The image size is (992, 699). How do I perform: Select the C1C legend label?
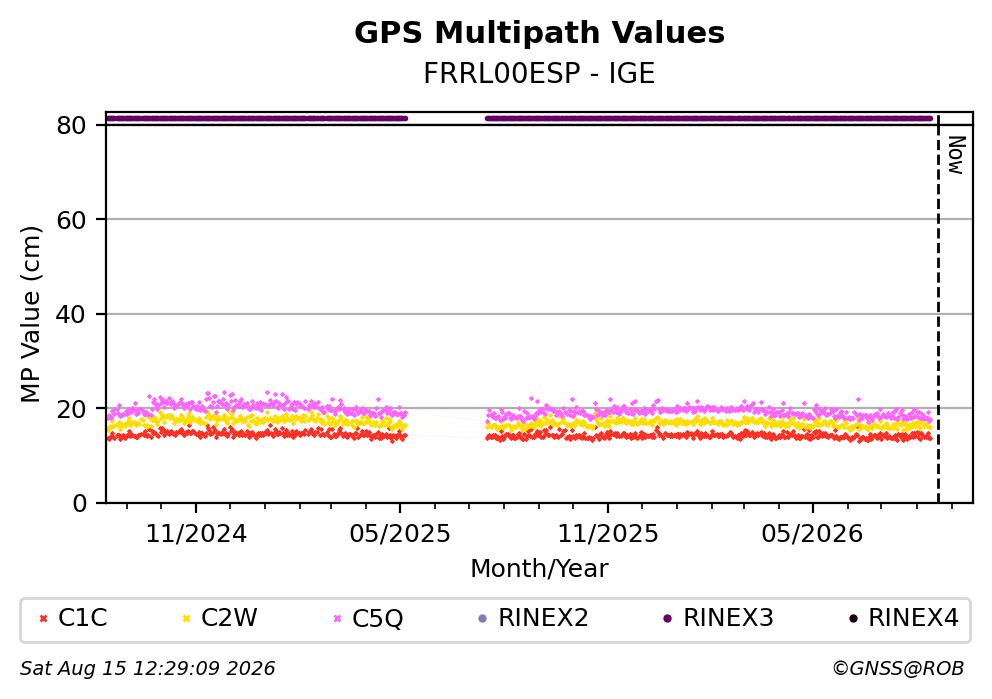pos(82,618)
